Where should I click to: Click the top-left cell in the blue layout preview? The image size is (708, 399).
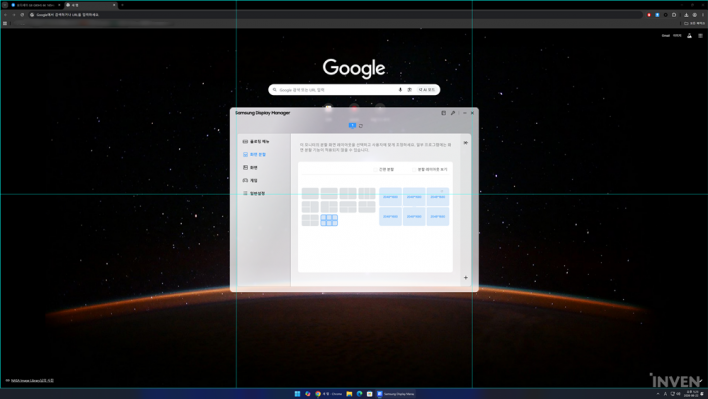tap(391, 197)
